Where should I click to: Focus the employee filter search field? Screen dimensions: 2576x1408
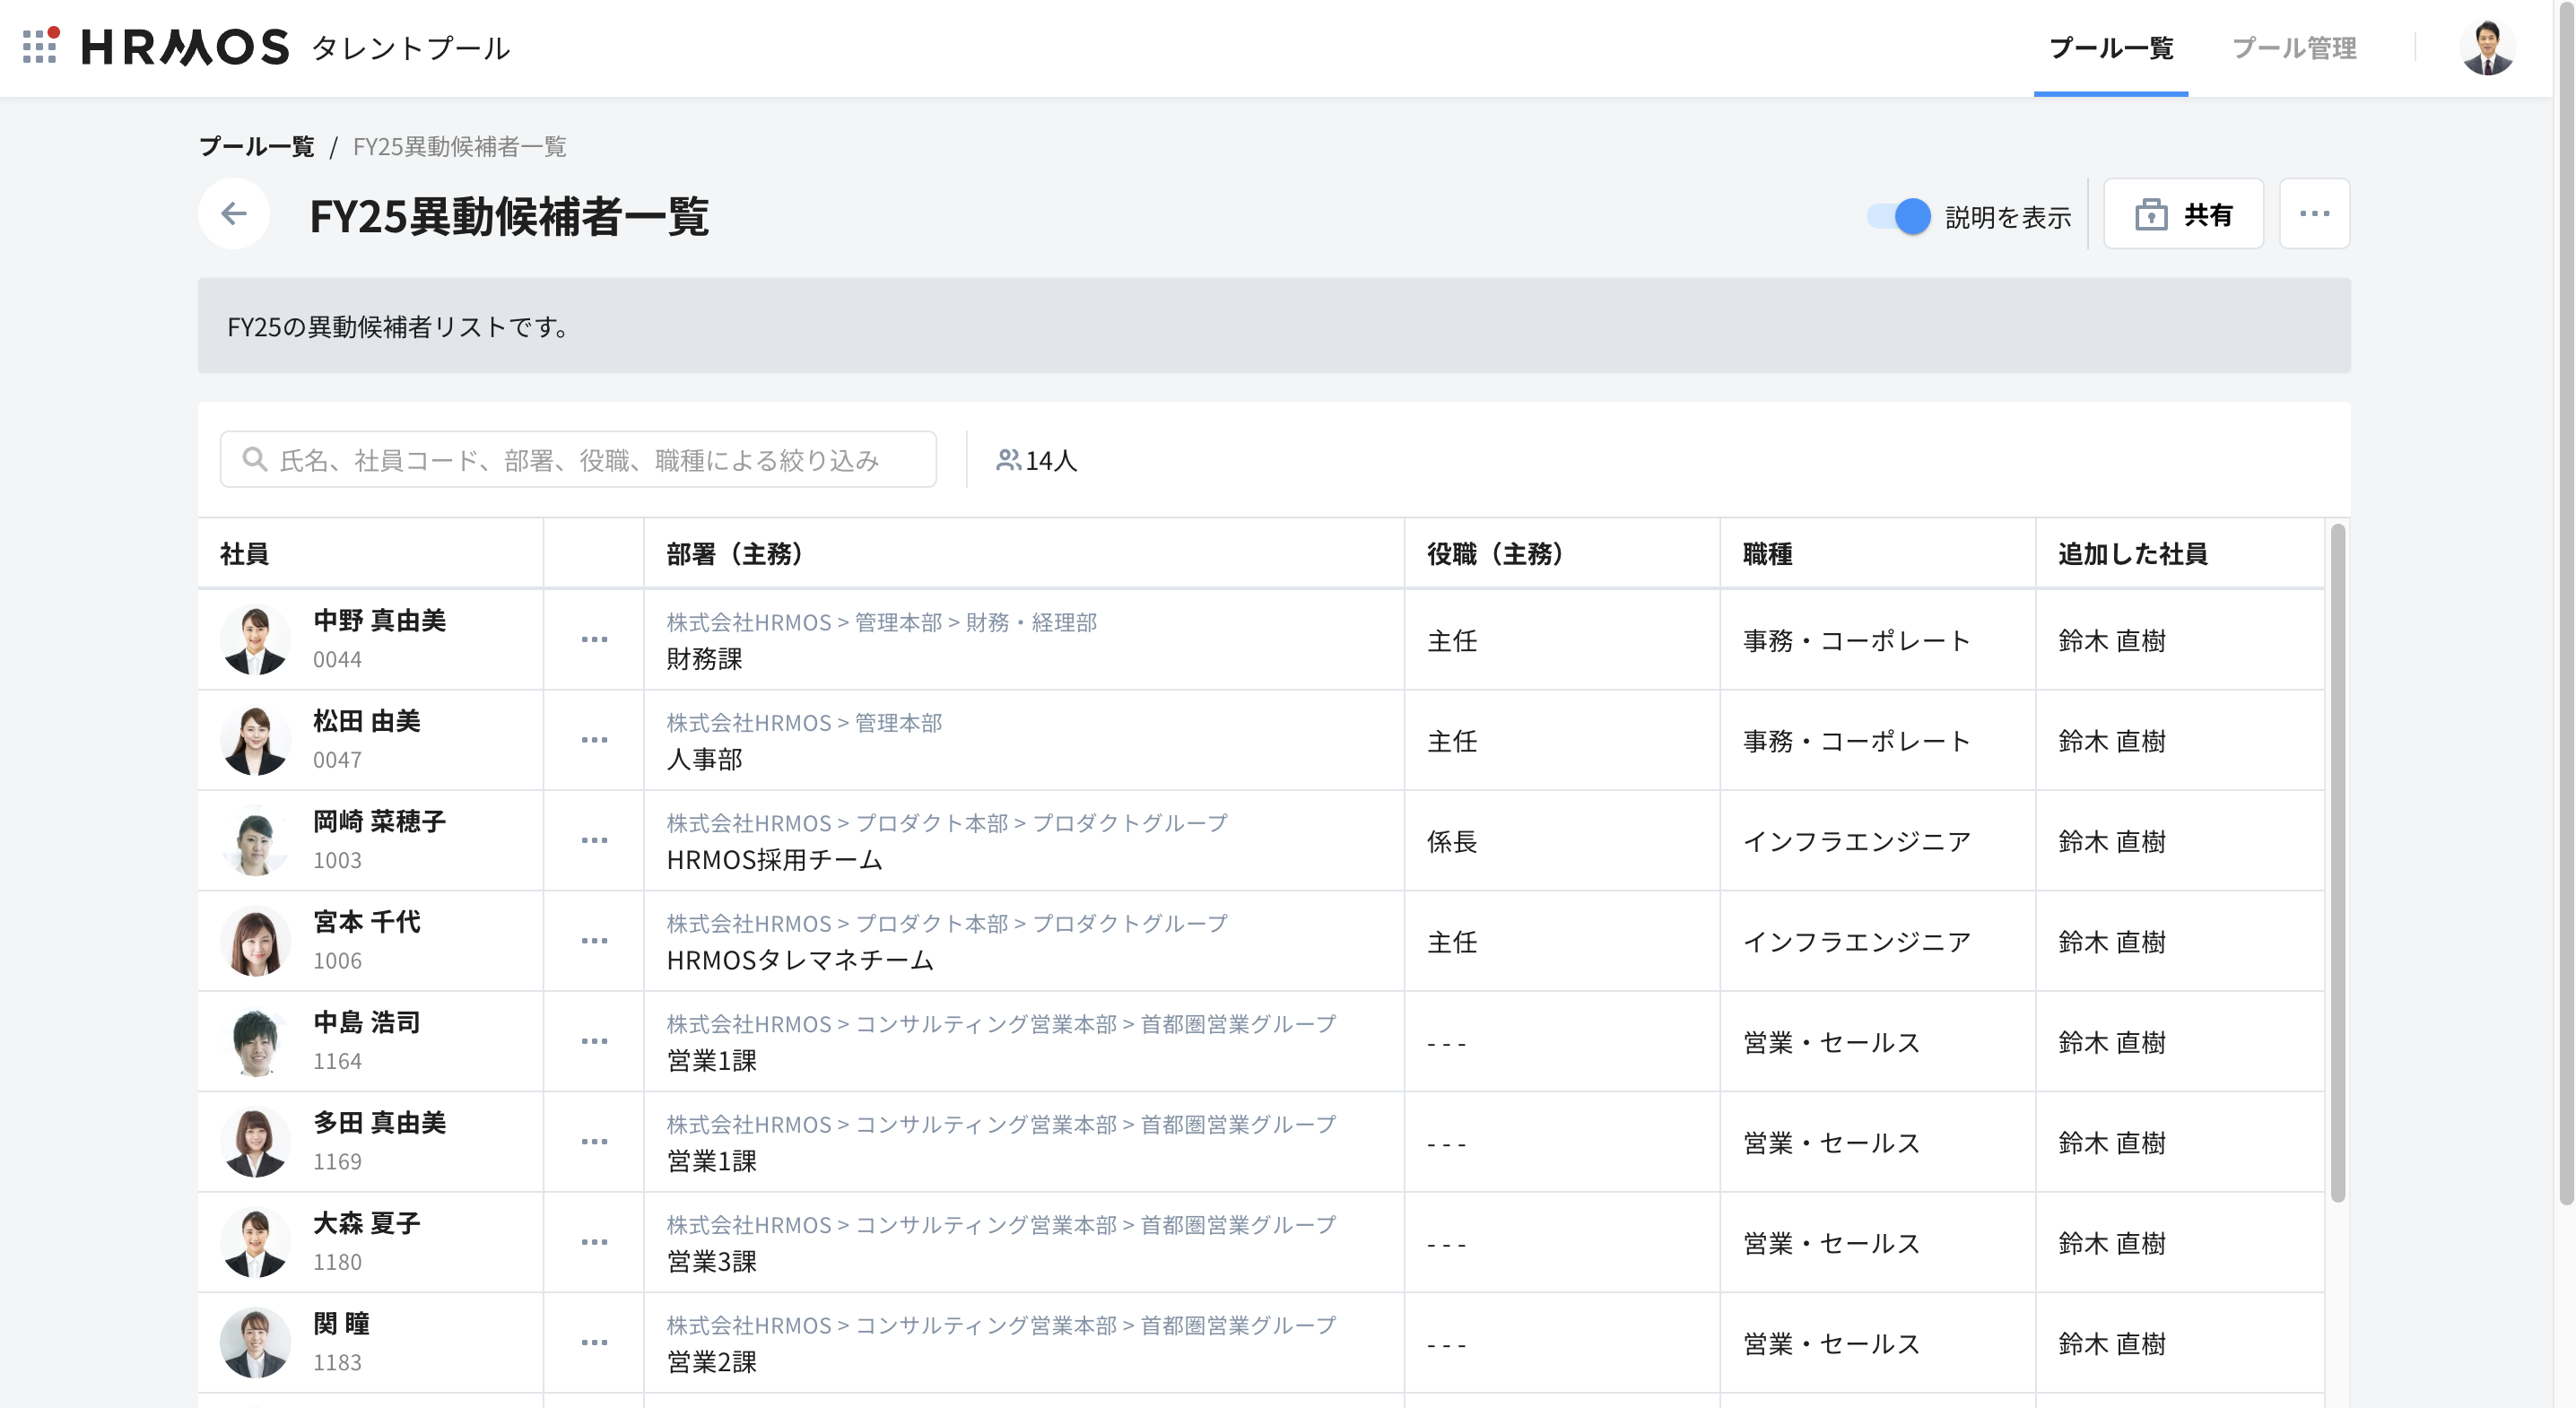point(578,460)
